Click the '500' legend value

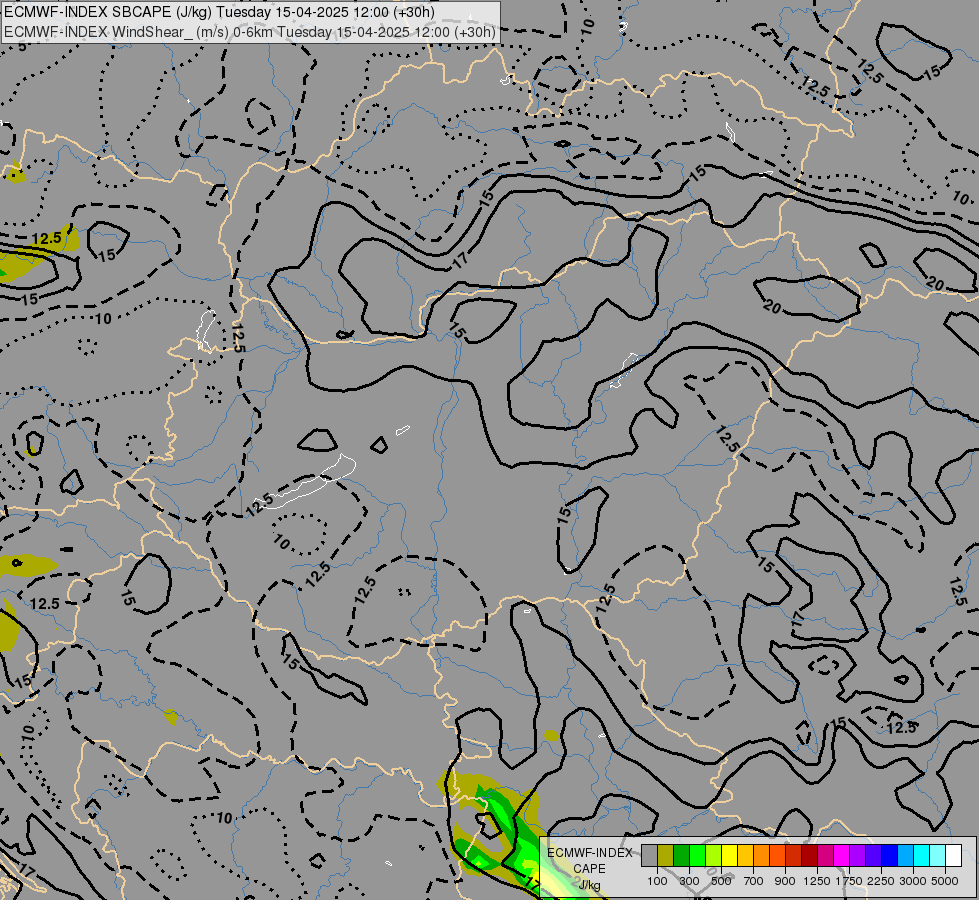click(721, 881)
